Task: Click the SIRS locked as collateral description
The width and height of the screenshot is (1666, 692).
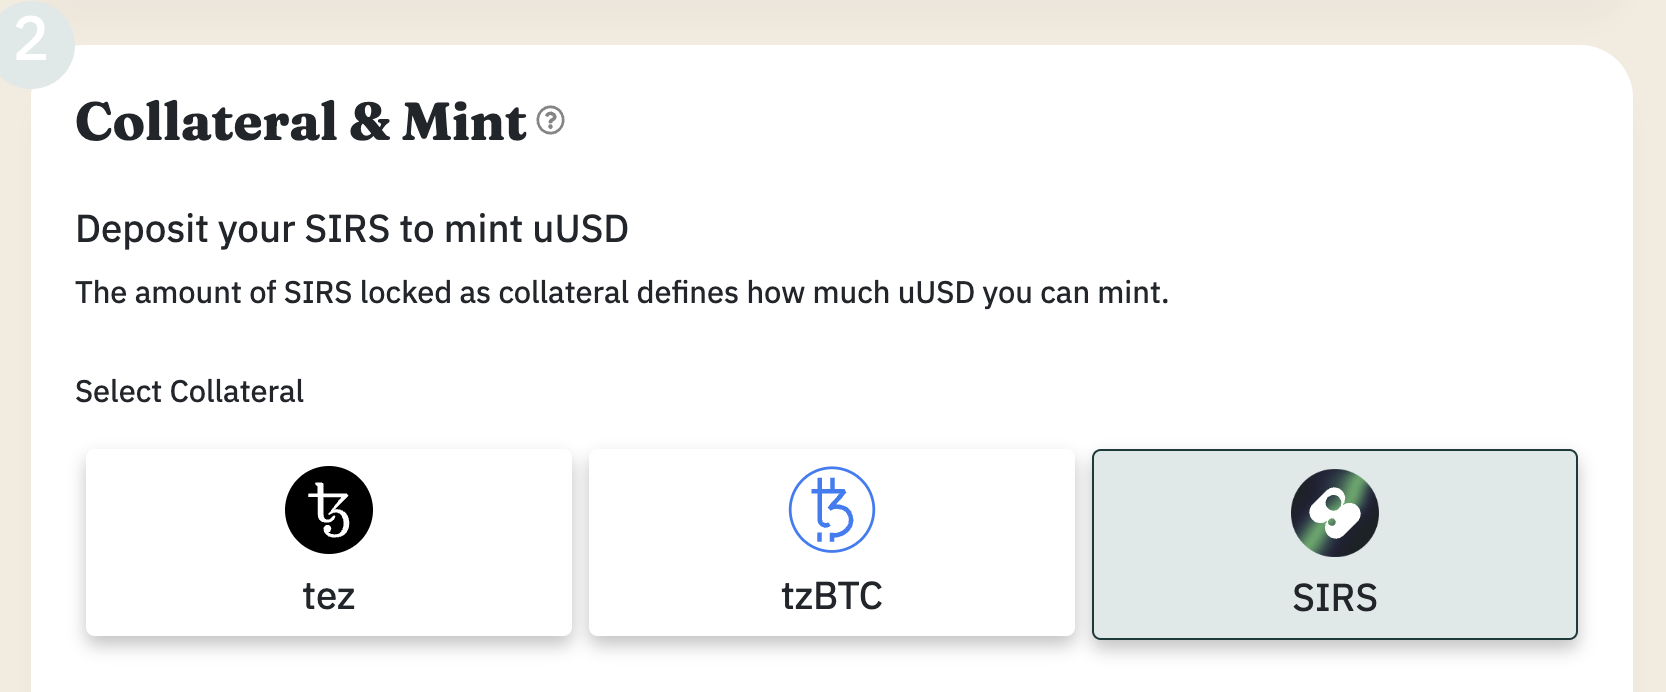Action: pyautogui.click(x=621, y=293)
